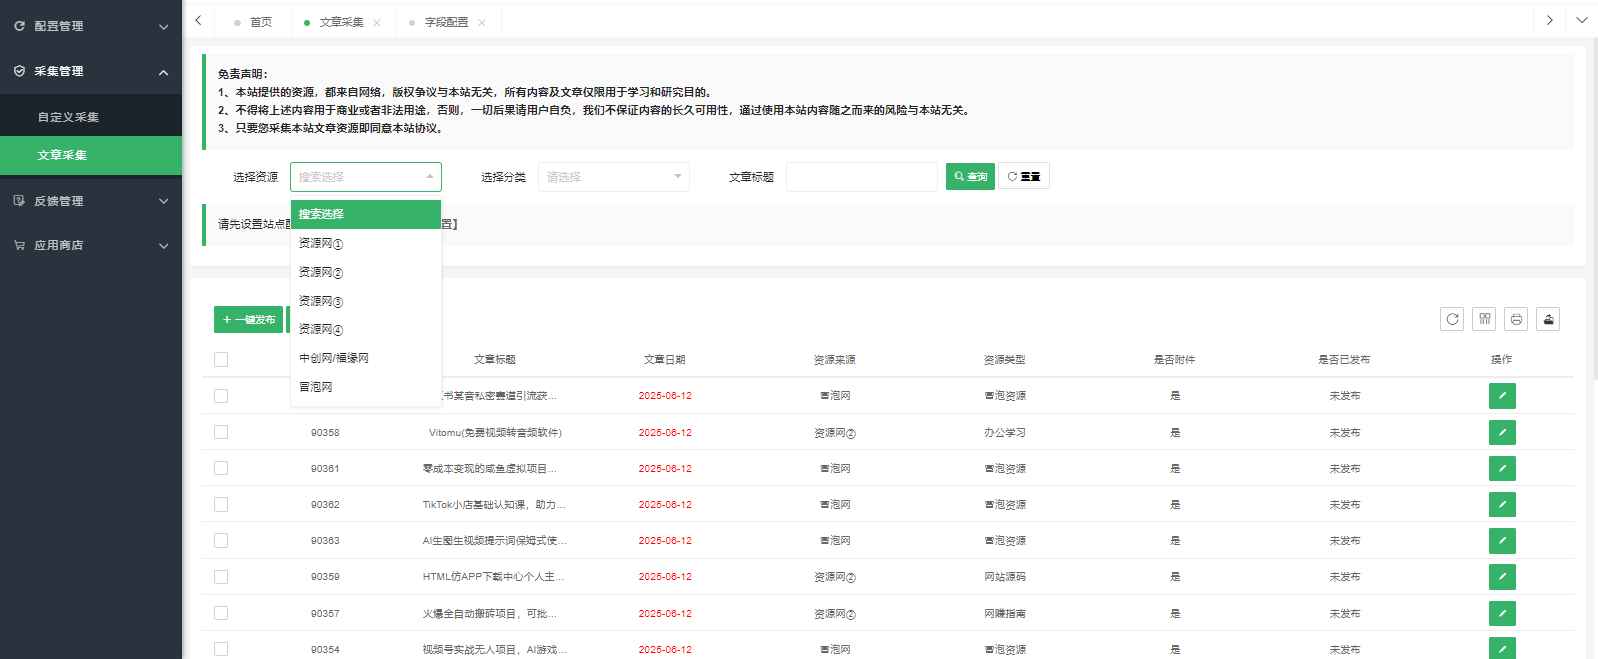Click the right arrow to scroll tabs forward
Viewport: 1598px width, 659px height.
coord(1550,20)
